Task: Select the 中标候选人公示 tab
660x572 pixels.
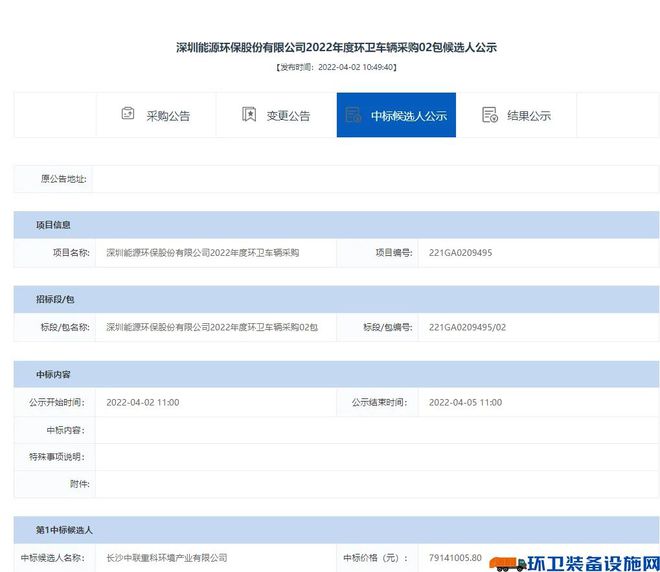Action: tap(396, 115)
